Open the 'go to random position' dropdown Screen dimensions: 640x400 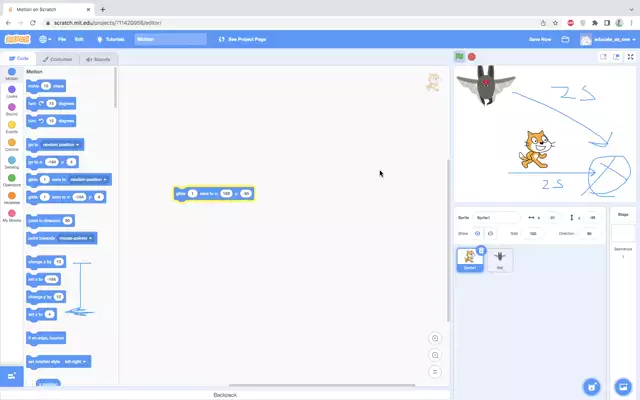click(x=60, y=145)
